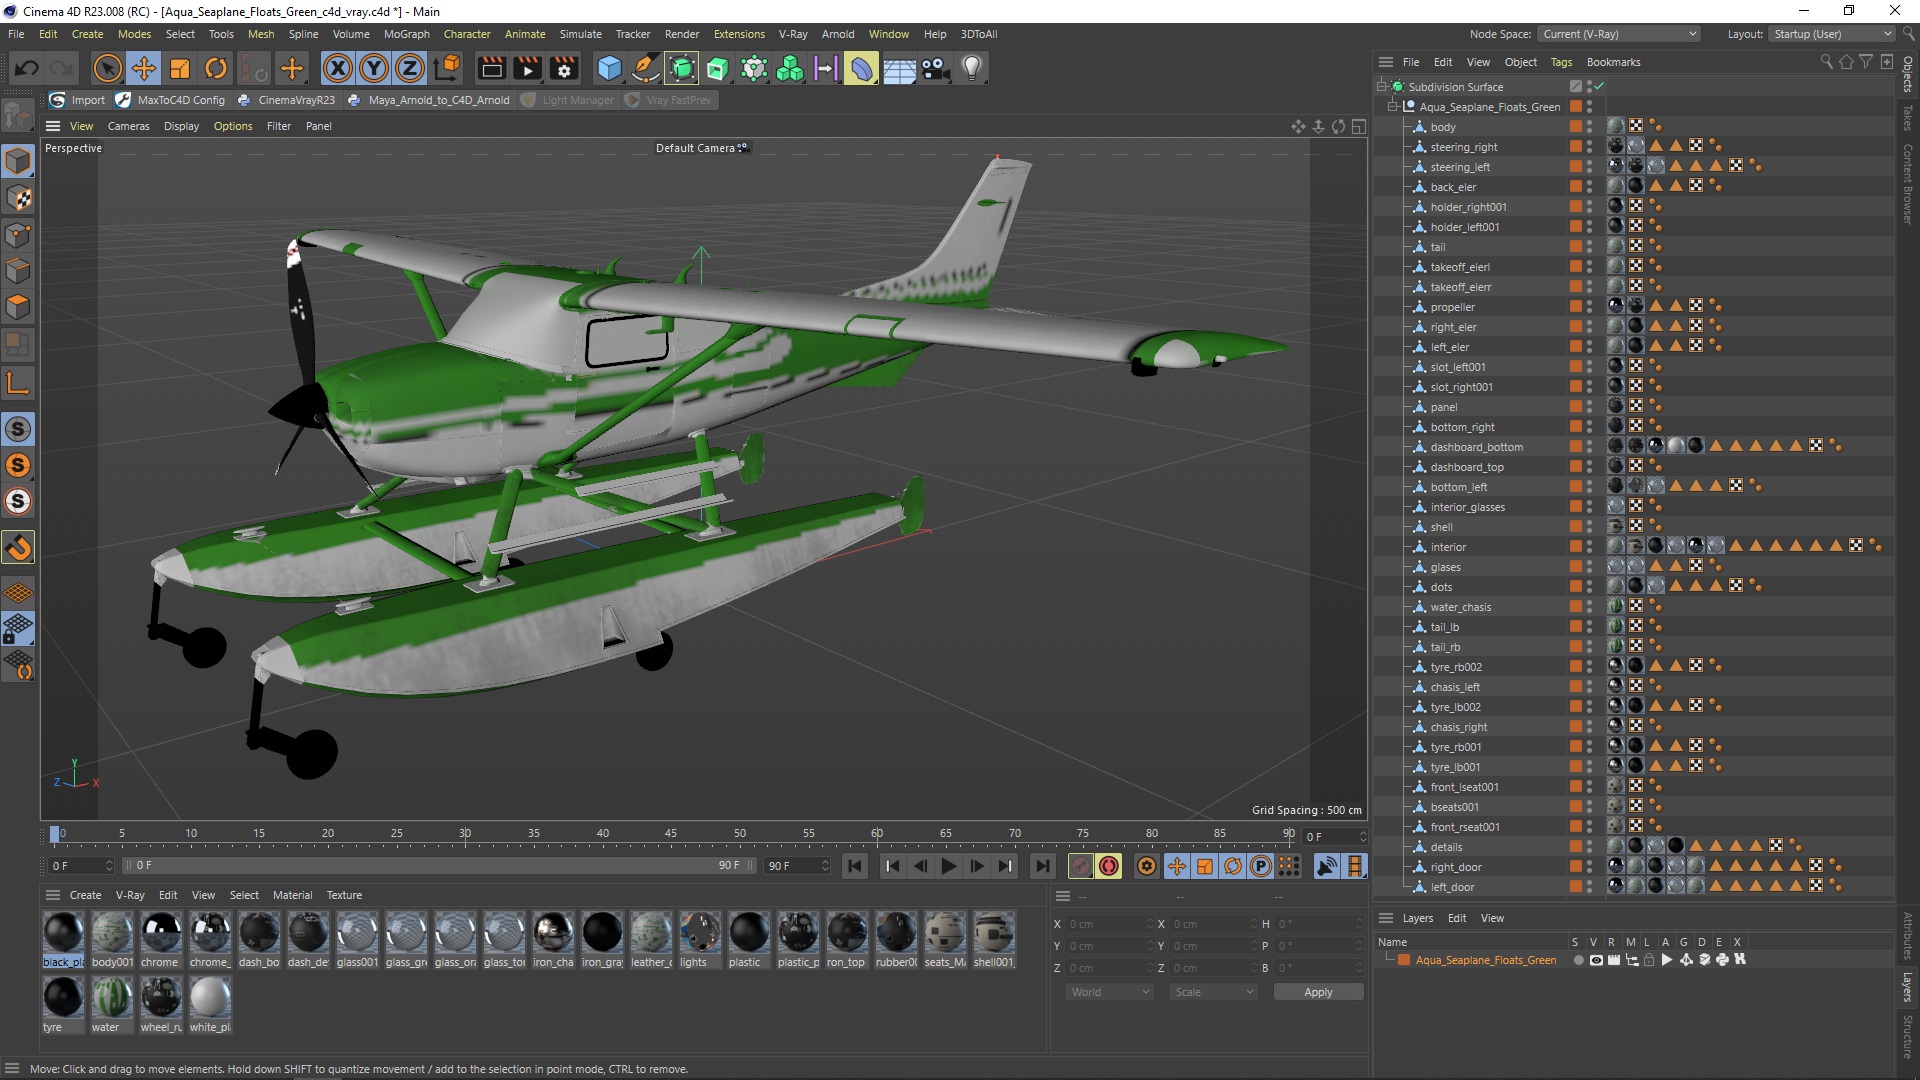Click the Apply button

[x=1317, y=992]
